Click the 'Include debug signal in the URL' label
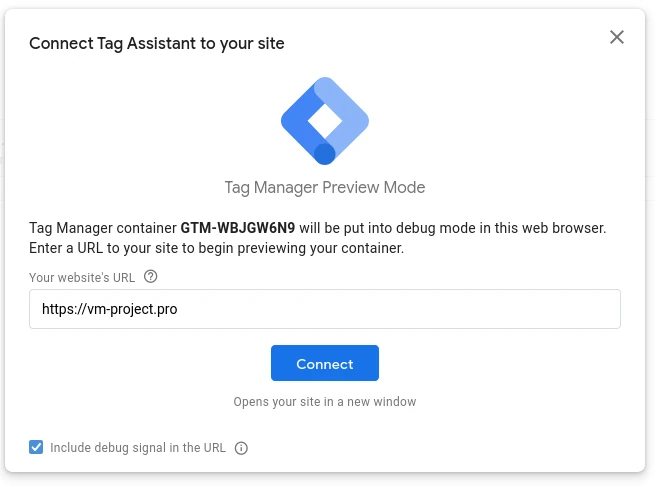This screenshot has height=487, width=655. (x=138, y=448)
